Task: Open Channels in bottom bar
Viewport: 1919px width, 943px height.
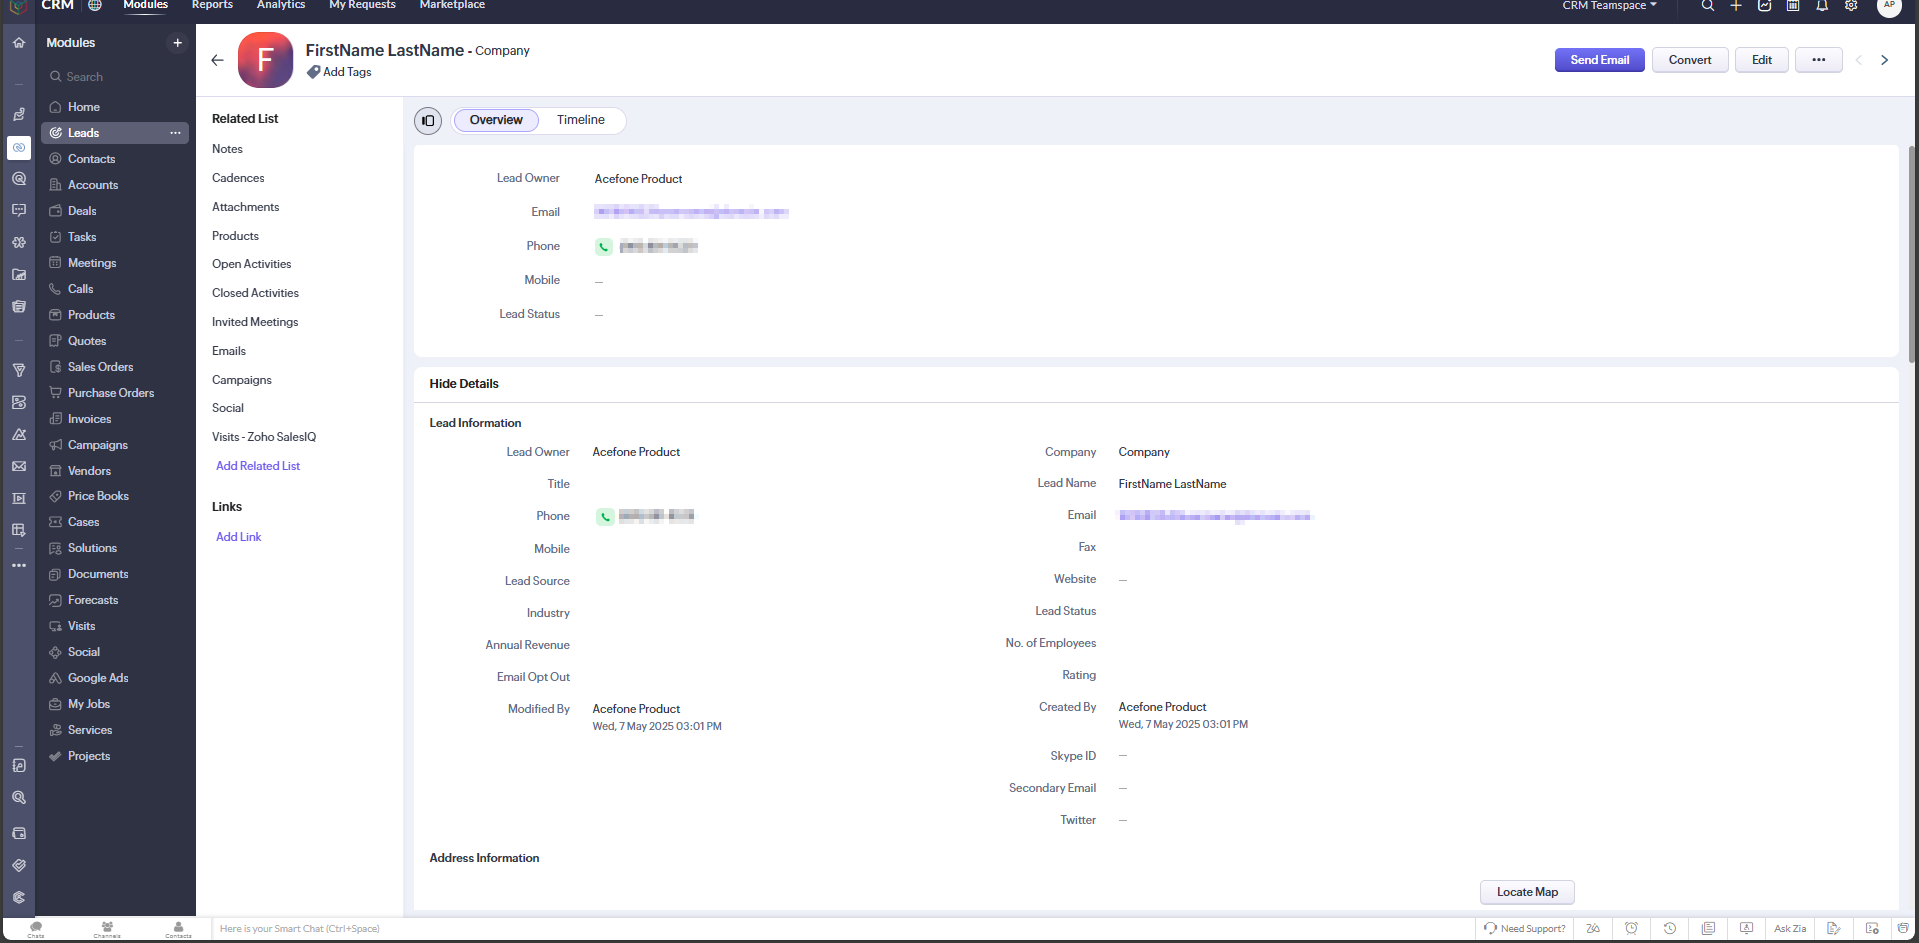Action: 107,929
